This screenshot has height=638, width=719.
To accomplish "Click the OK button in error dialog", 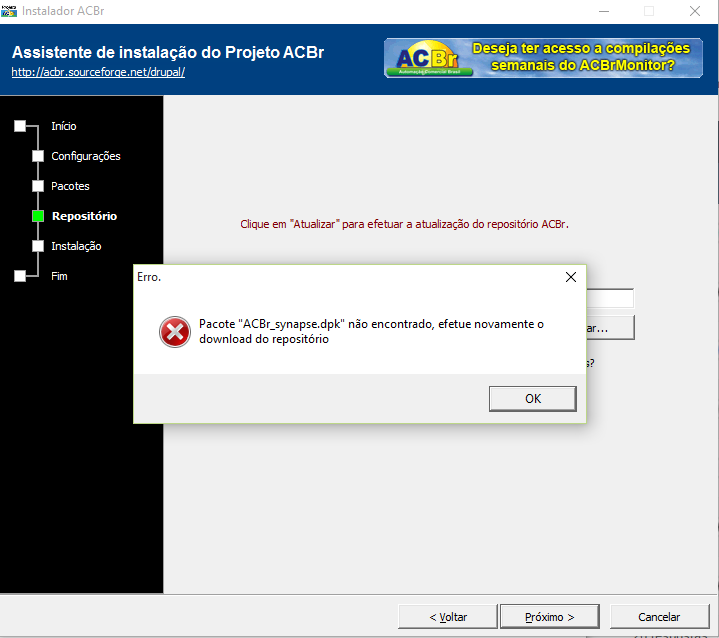I will click(x=532, y=399).
